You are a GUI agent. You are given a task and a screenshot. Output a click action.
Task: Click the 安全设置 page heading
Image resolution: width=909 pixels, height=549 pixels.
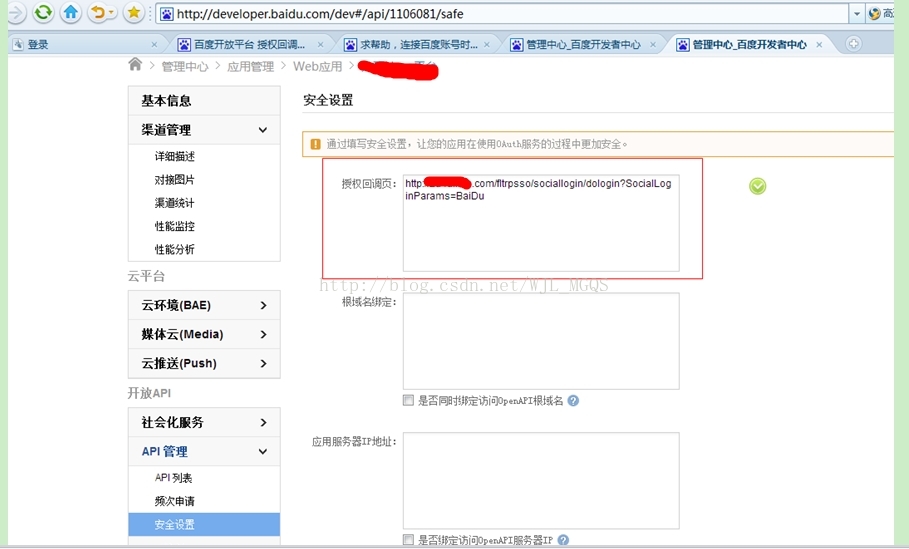328,100
